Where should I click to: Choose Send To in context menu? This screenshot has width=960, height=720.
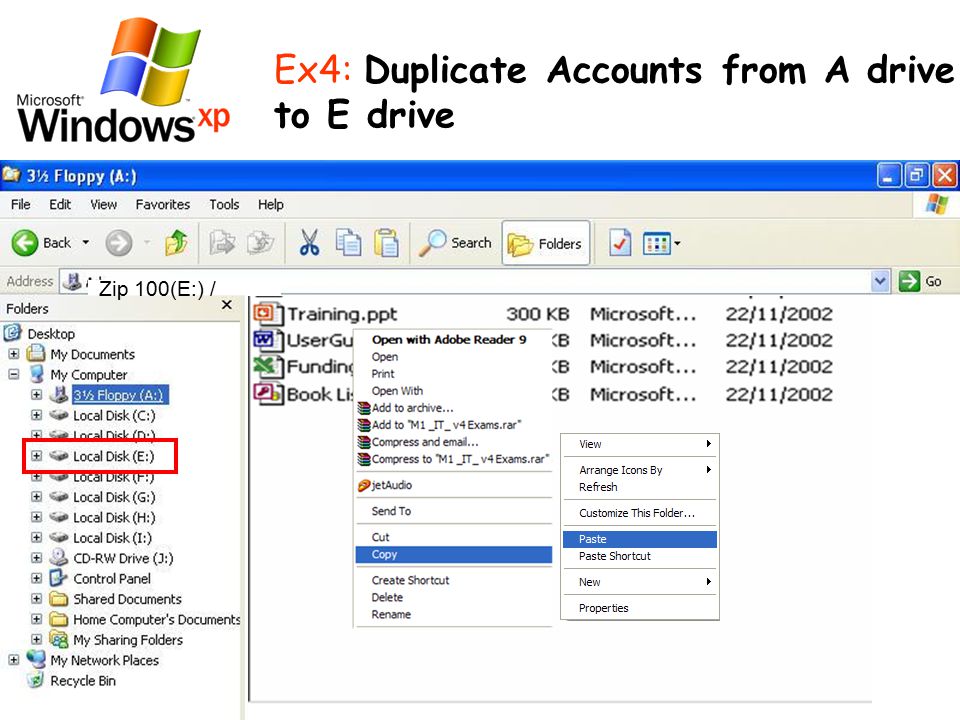391,511
